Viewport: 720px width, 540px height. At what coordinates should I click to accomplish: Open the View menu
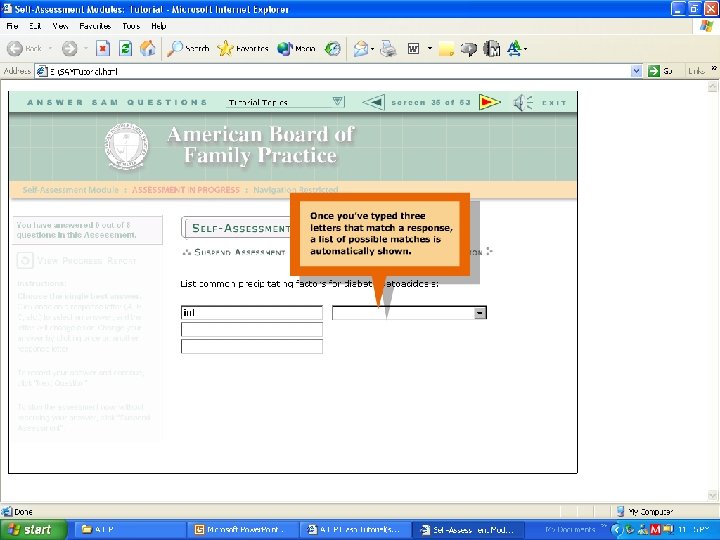click(x=60, y=26)
